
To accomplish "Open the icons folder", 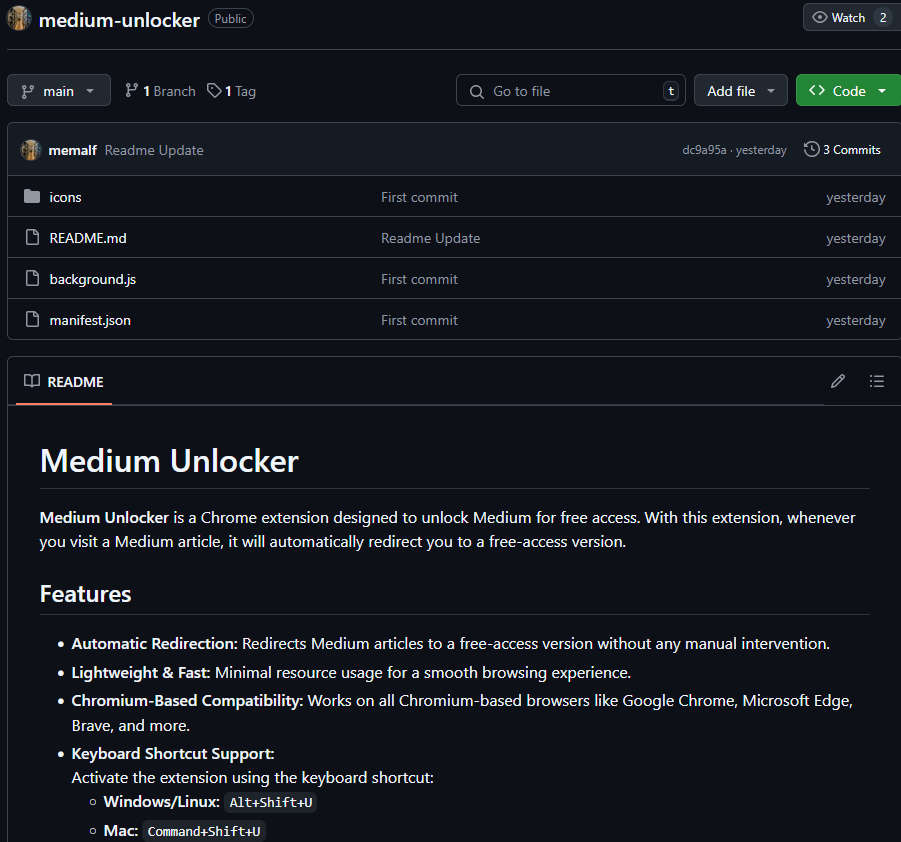I will 66,197.
